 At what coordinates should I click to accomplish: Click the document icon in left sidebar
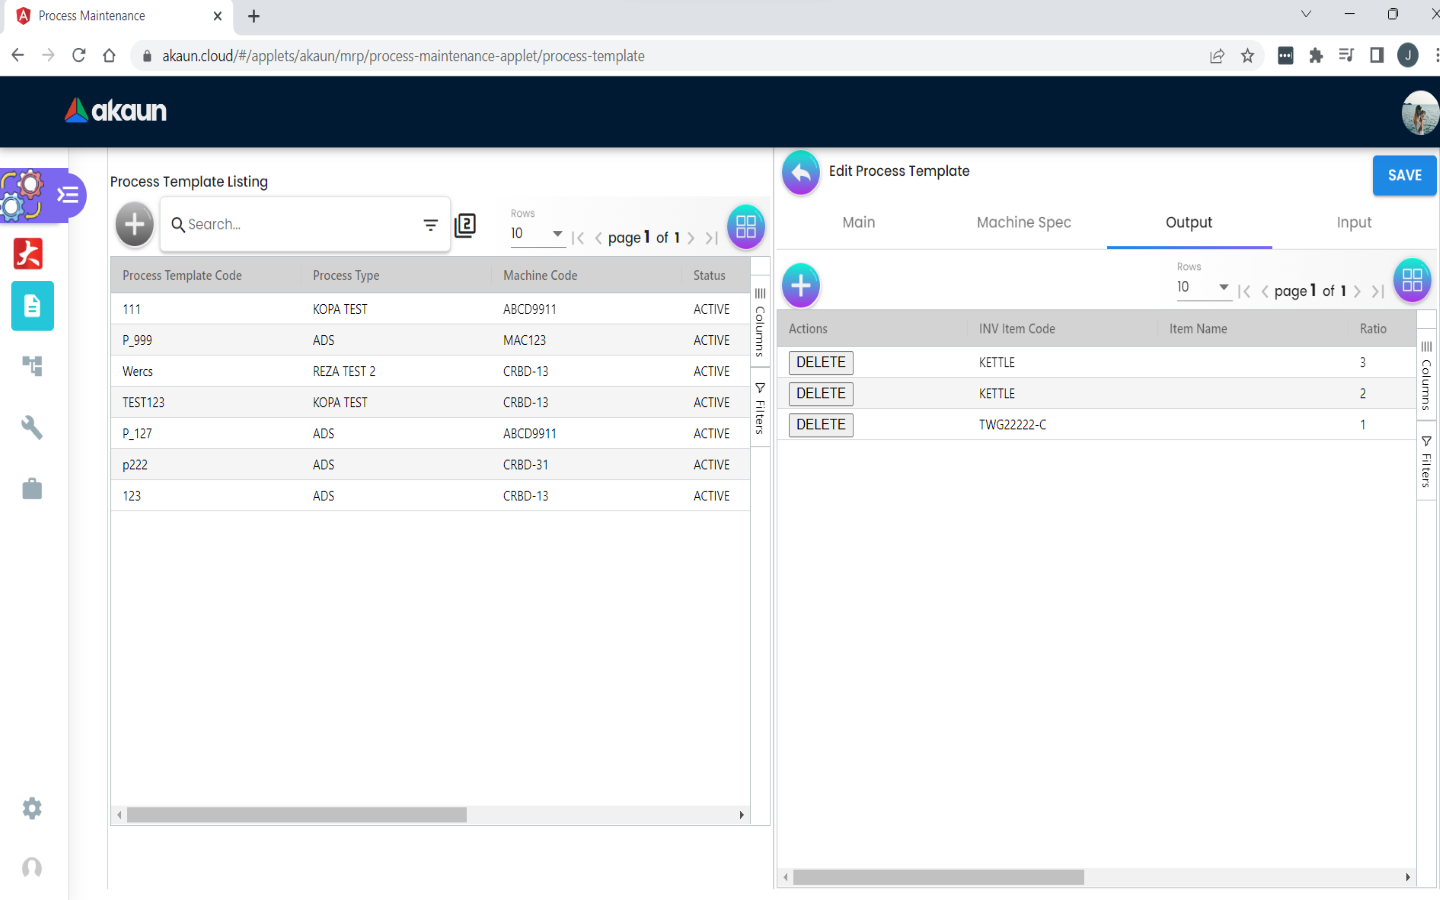(32, 306)
